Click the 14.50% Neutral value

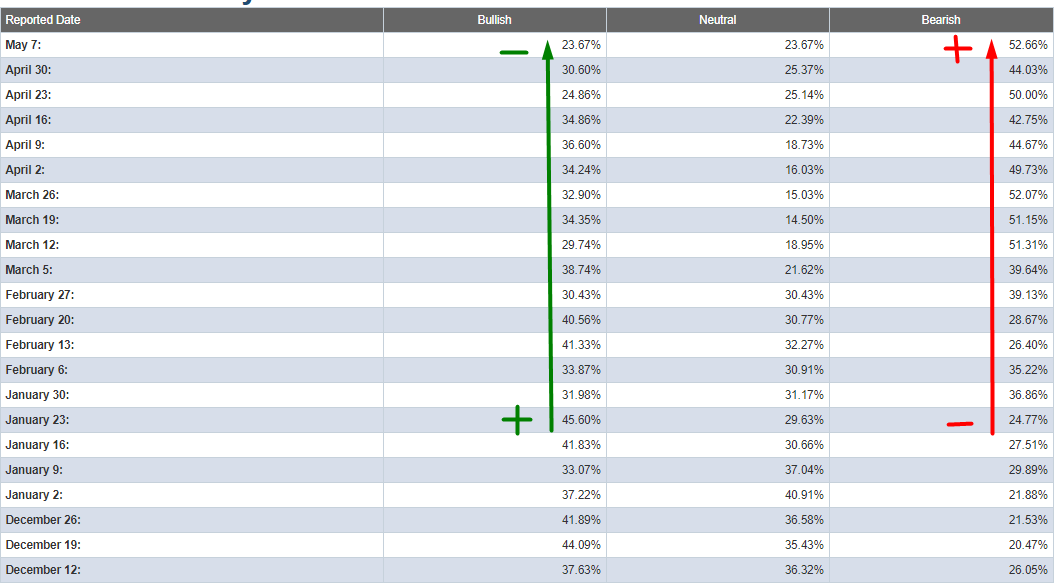pyautogui.click(x=804, y=220)
